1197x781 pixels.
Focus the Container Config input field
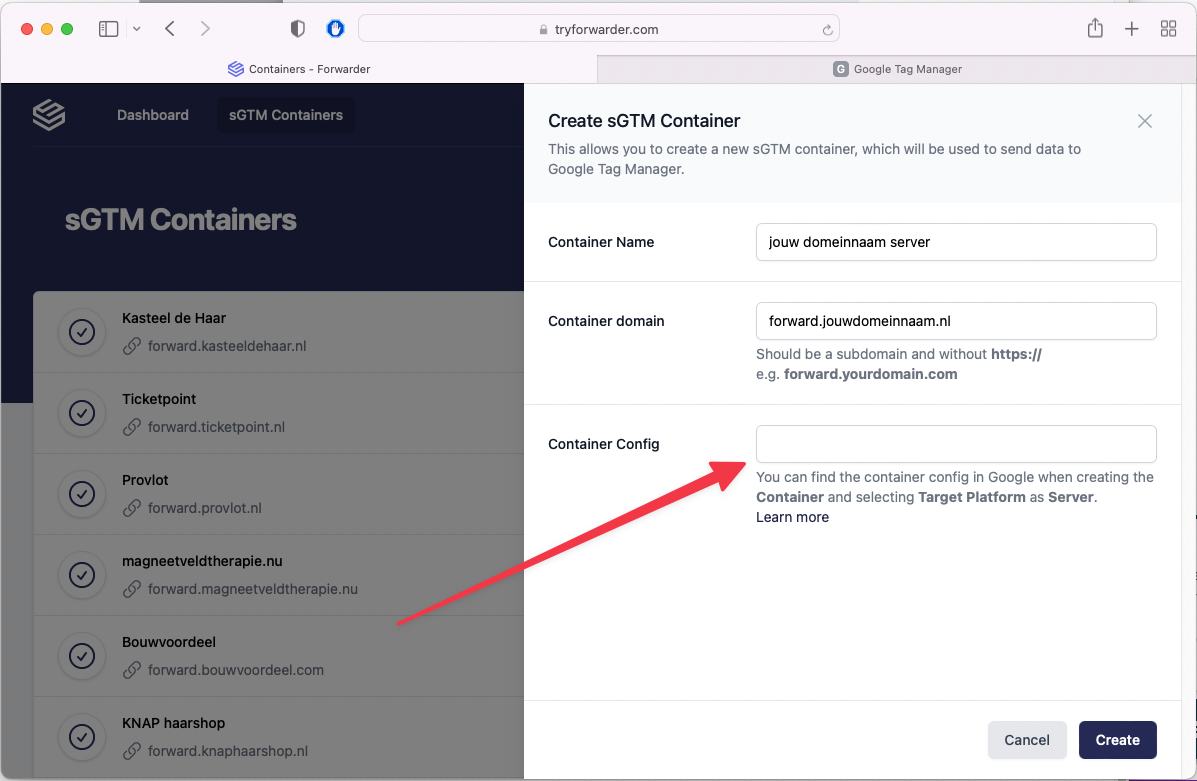956,444
